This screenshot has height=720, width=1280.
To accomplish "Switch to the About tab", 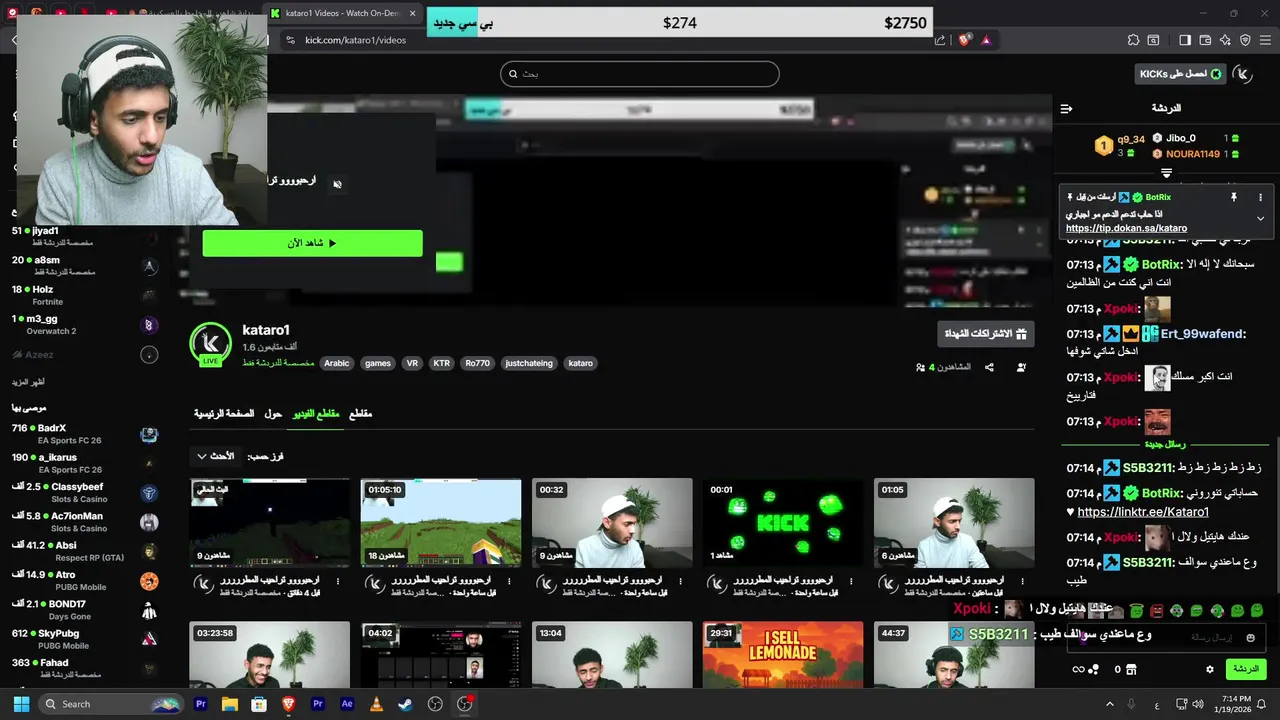I will (273, 413).
